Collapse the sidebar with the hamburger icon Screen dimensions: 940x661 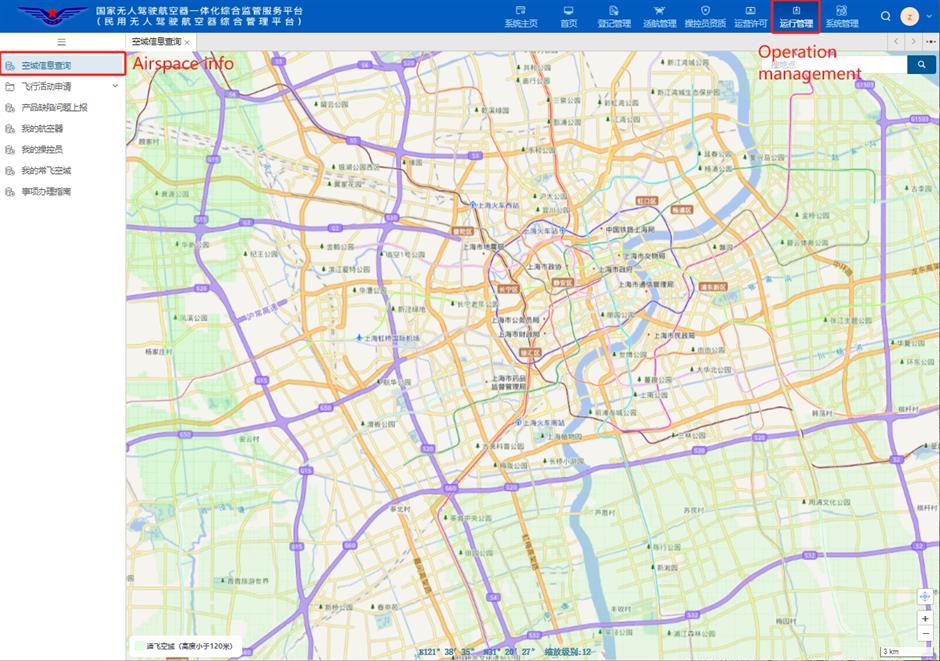click(x=62, y=42)
